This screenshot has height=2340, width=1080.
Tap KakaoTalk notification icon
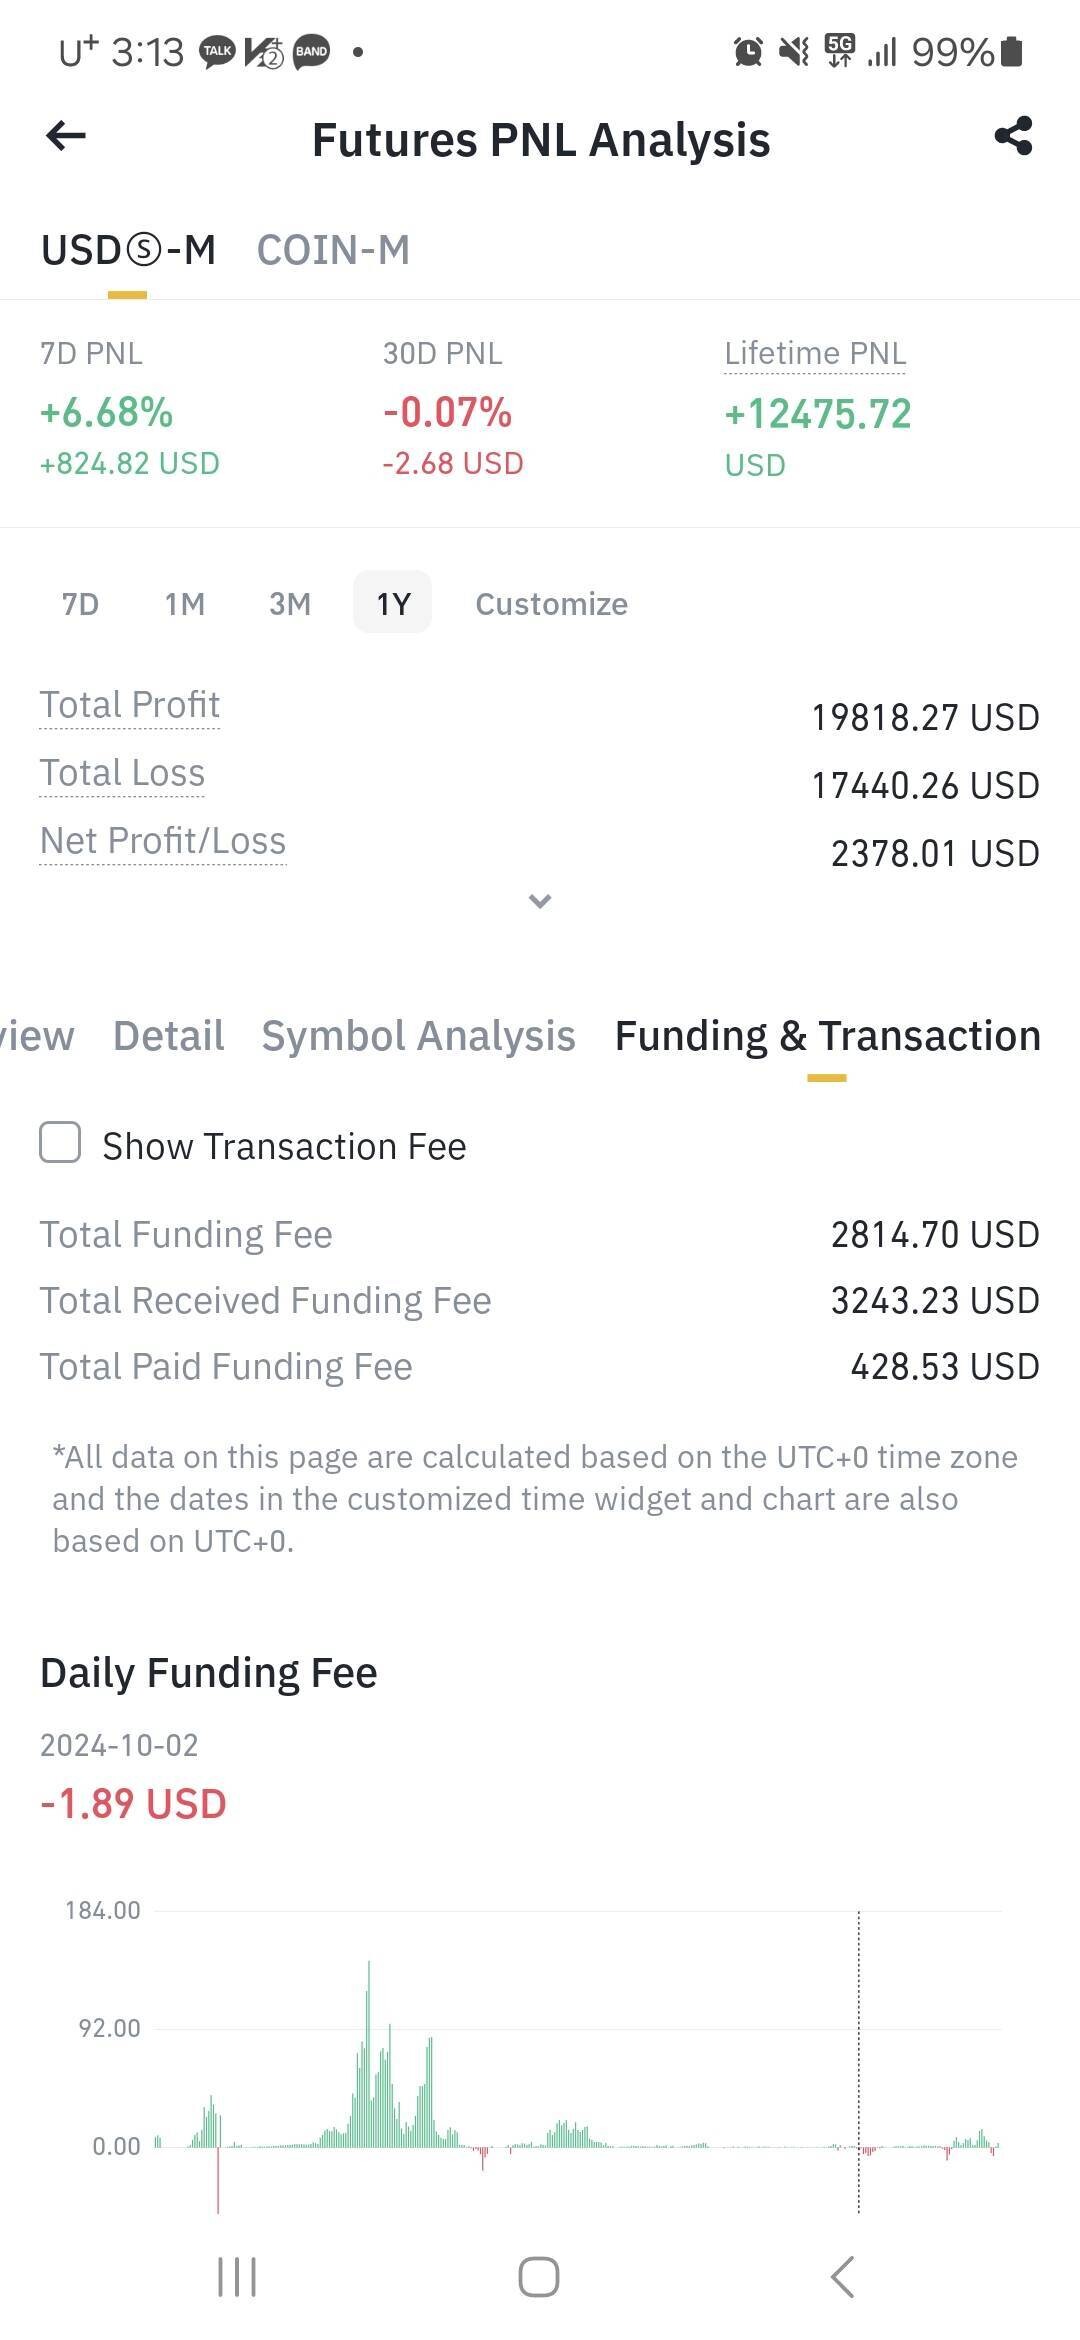[217, 51]
